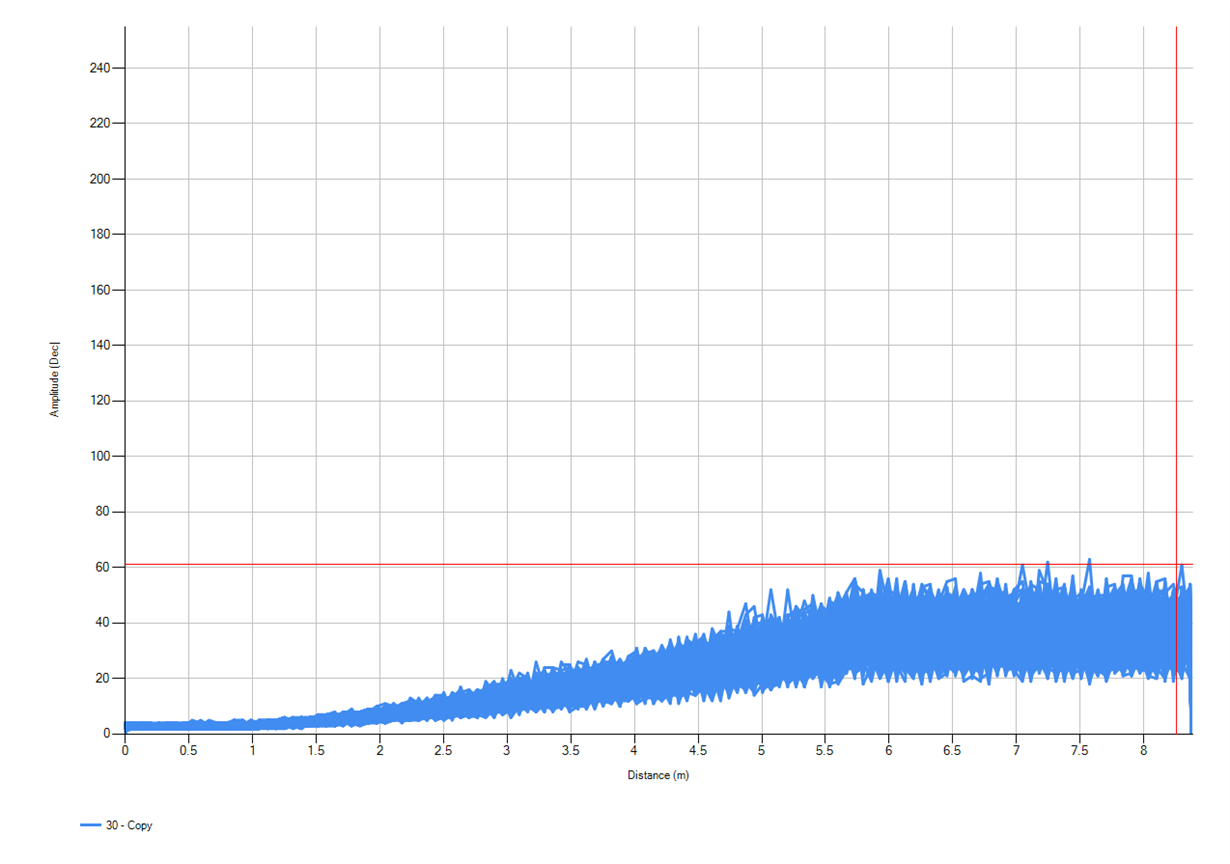Screen dimensions: 1230x864
Task: Click the x-axis label 4.5
Action: (x=698, y=748)
